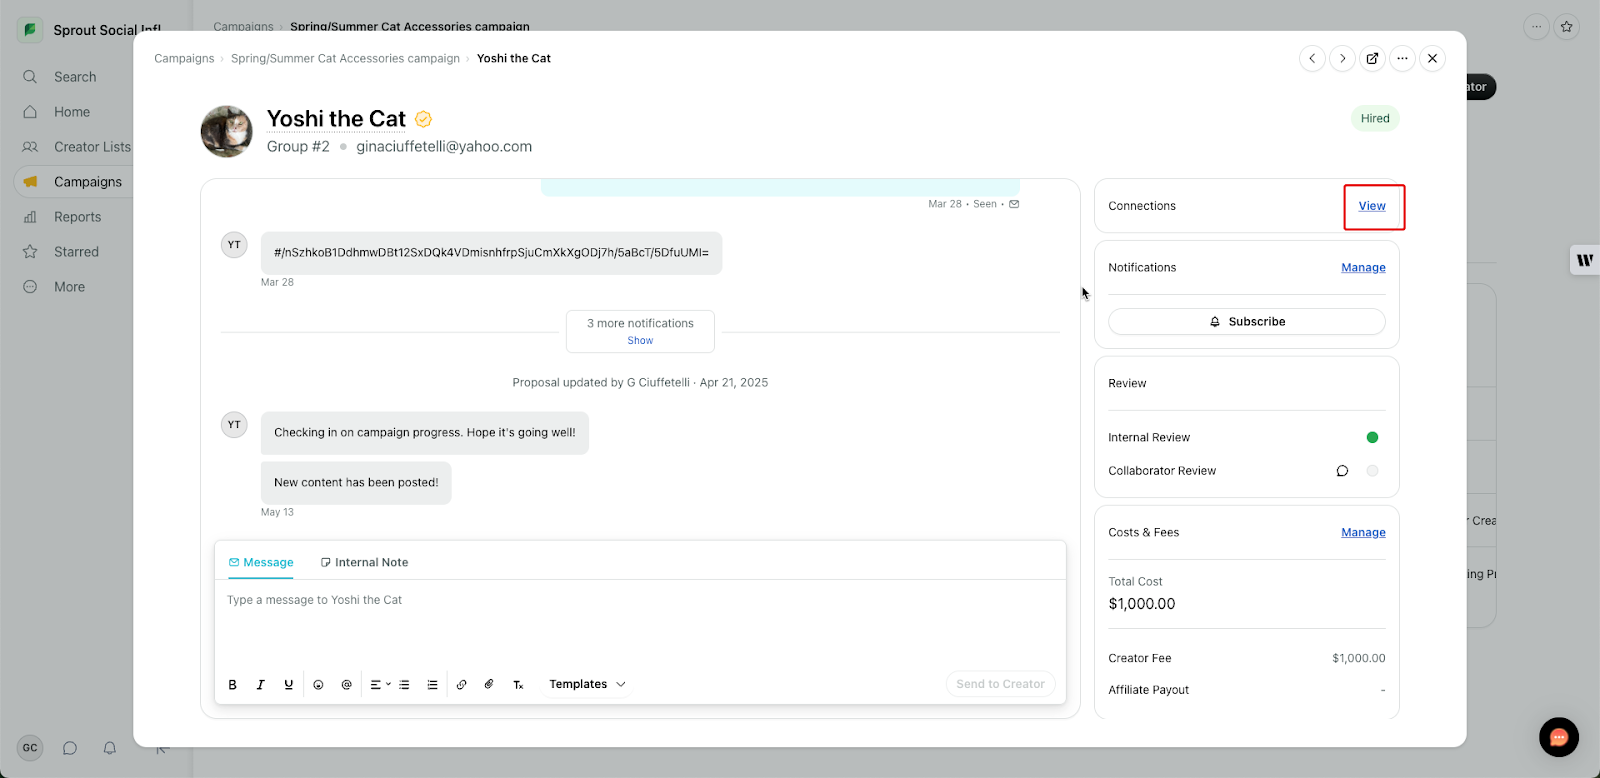Toggle italic formatting in the message editor
The height and width of the screenshot is (778, 1600).
tap(261, 685)
